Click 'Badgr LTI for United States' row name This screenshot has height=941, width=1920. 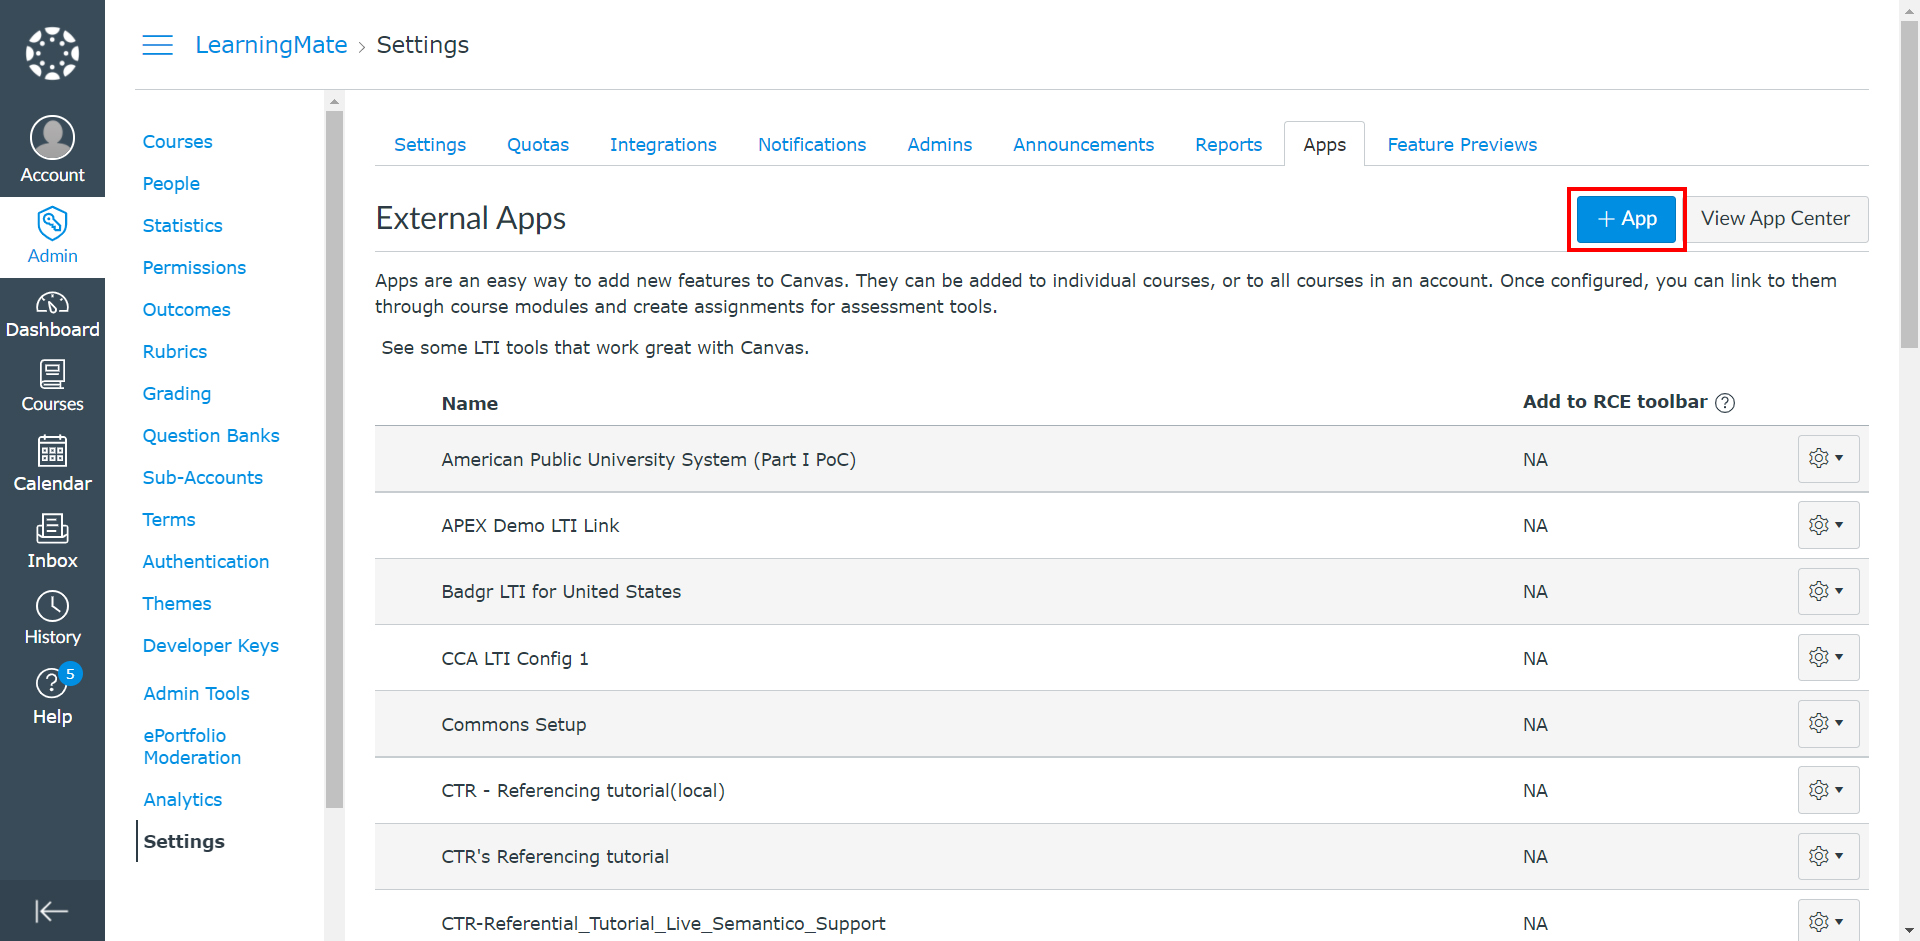(x=561, y=592)
